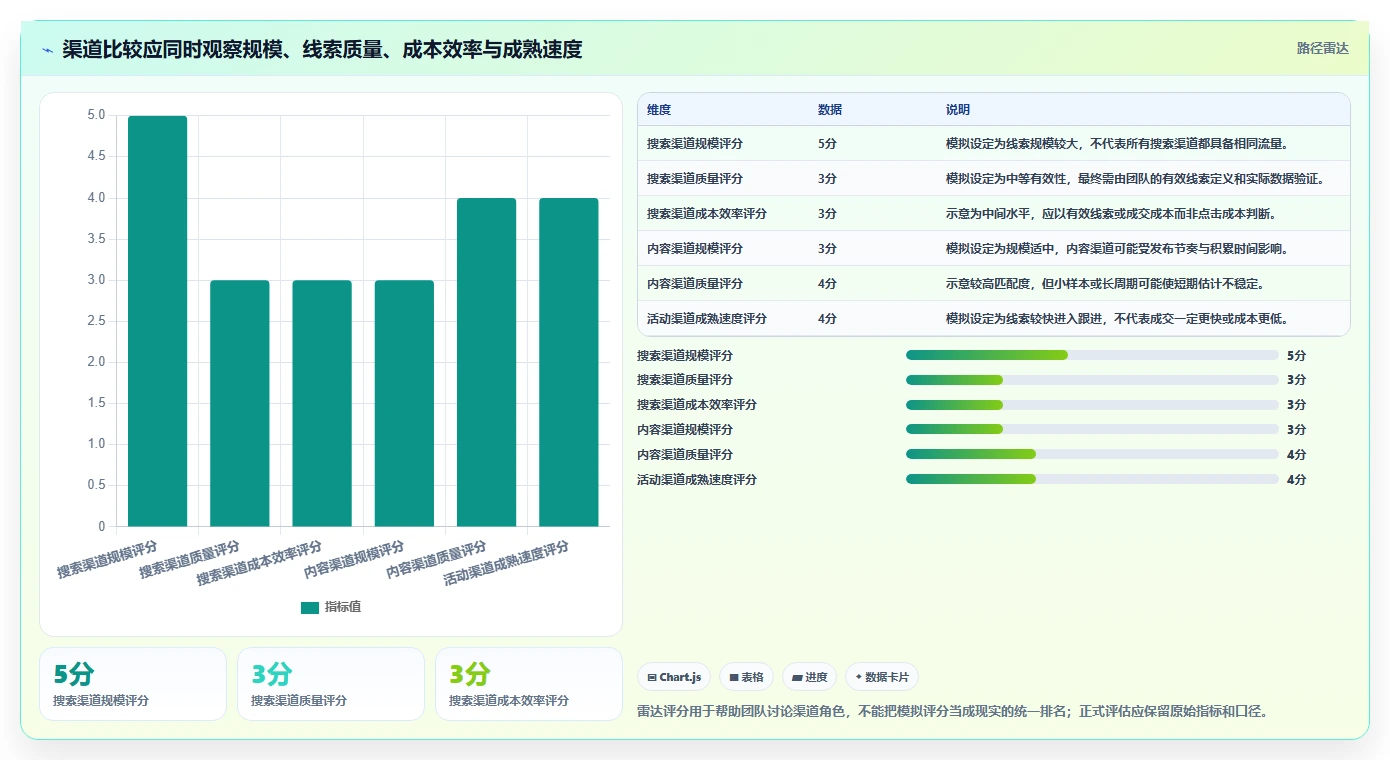Click progress label 活动渠道成熟速度评分
This screenshot has height=760, width=1390.
pos(697,480)
